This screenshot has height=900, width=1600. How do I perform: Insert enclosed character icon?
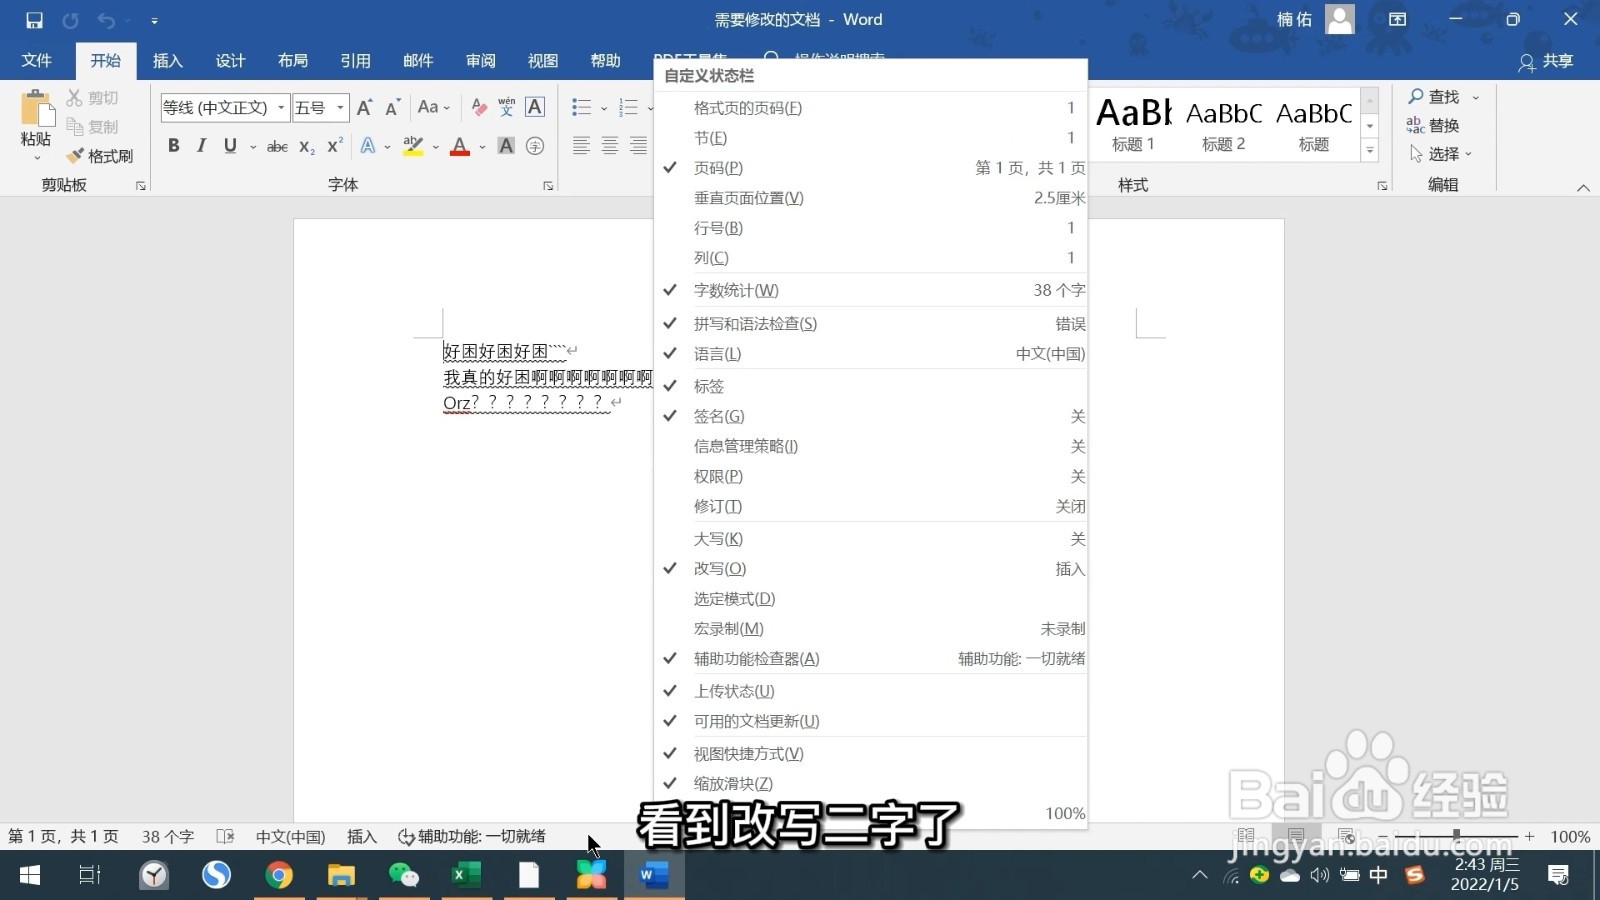[x=535, y=146]
